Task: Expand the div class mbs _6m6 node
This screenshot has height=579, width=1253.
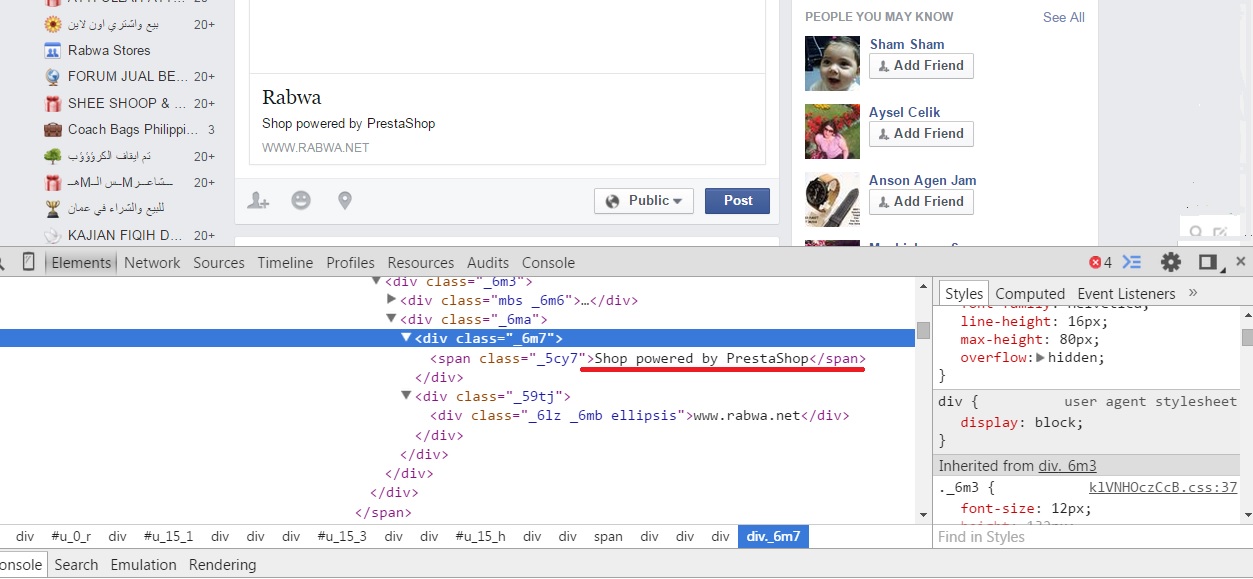Action: coord(392,300)
